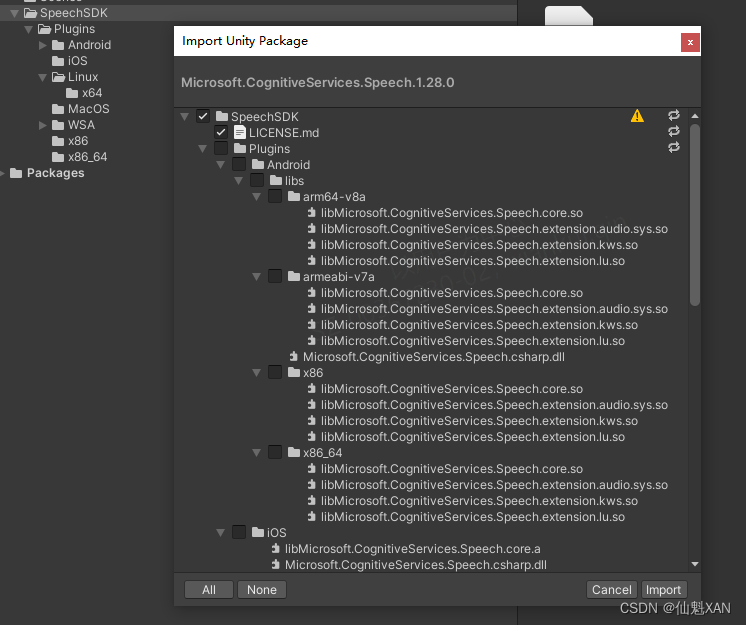Check the libs folder checkbox
Screen dimensions: 746x625
click(257, 180)
